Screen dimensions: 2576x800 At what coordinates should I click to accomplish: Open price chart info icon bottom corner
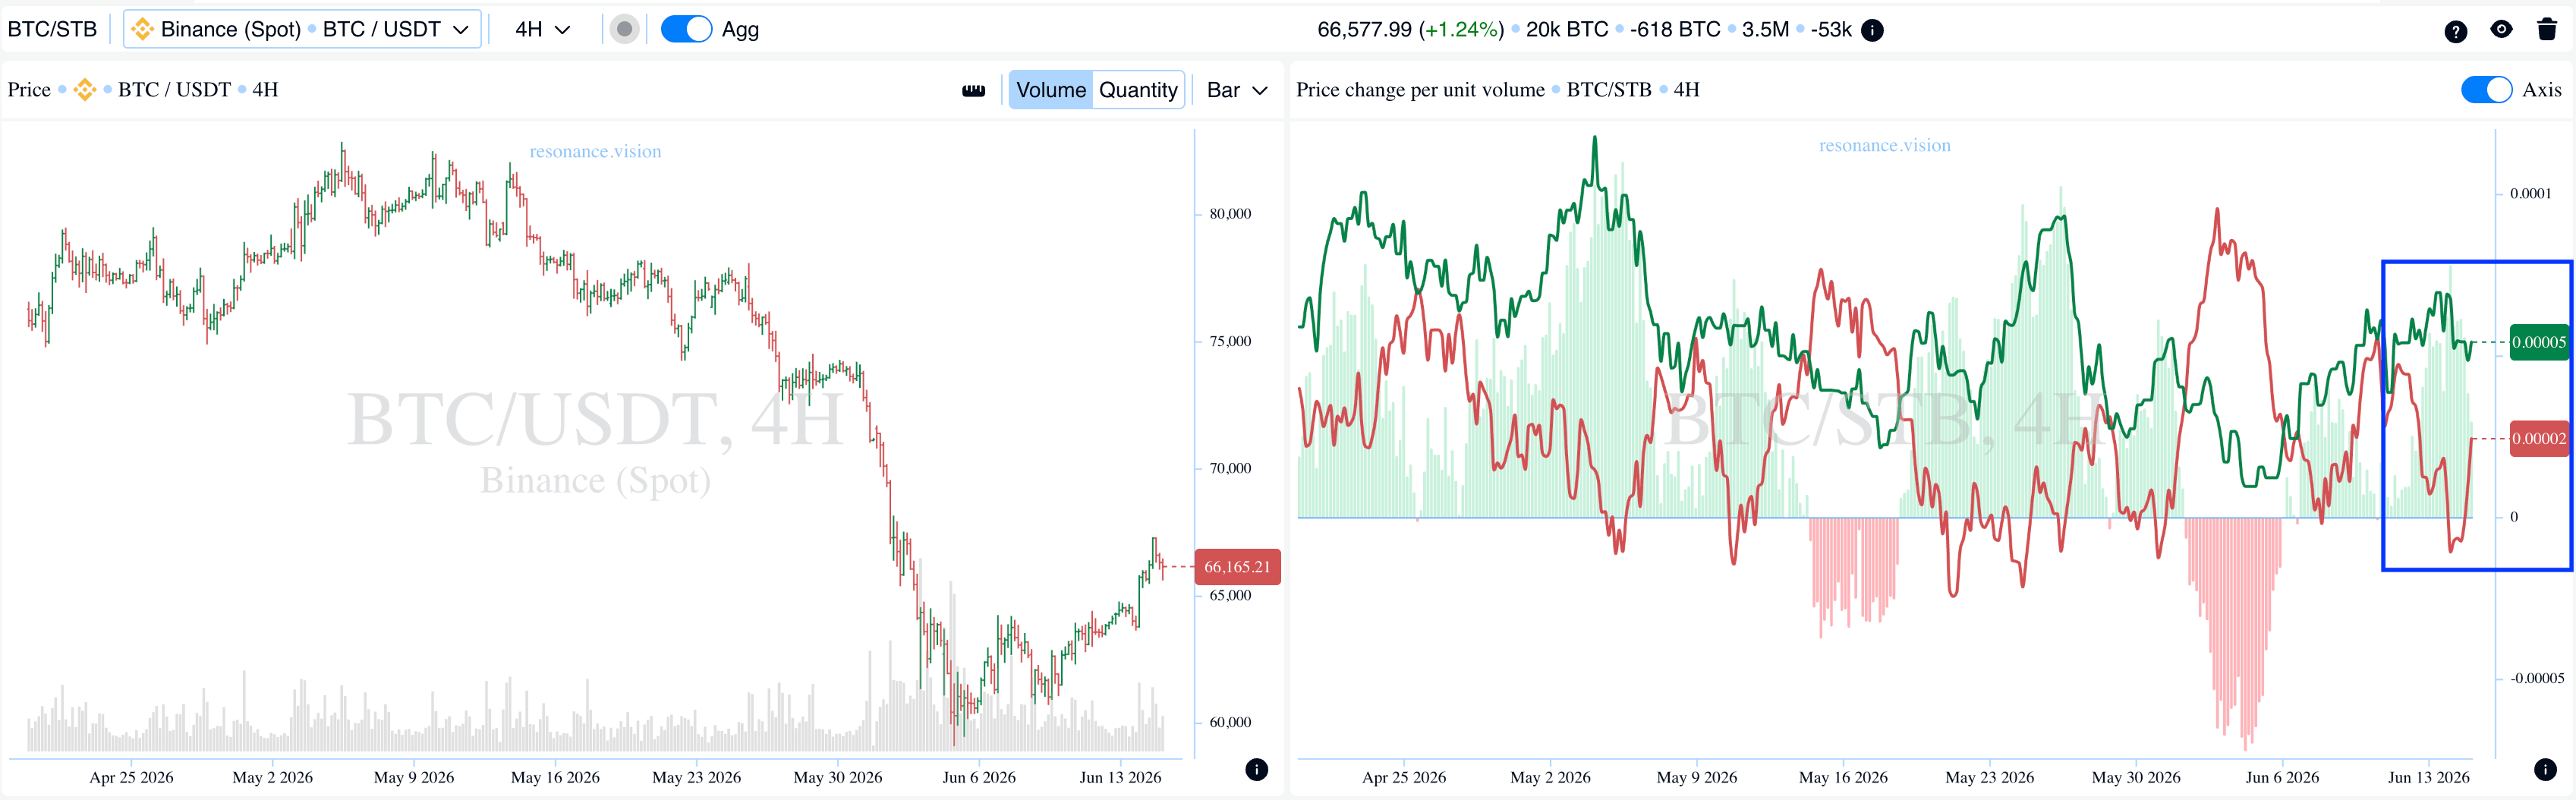(1257, 769)
